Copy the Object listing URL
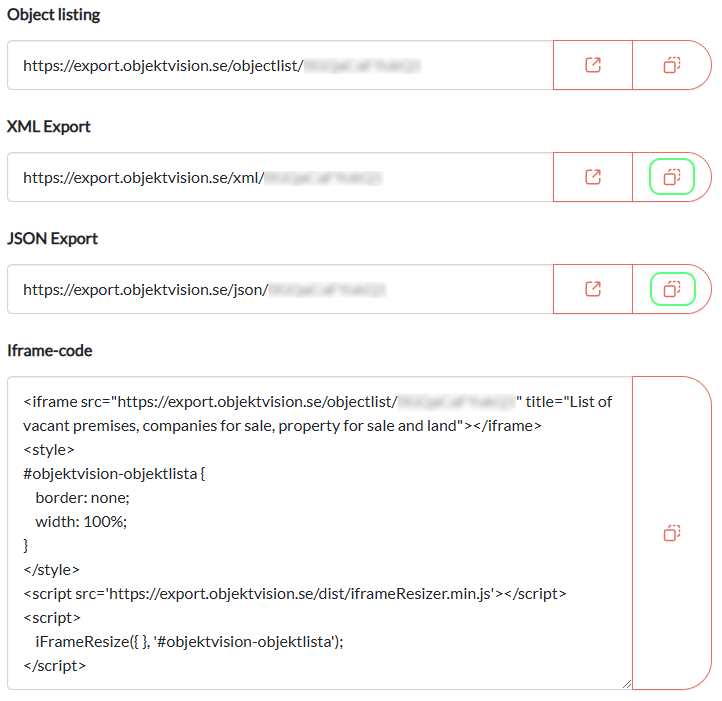Image resolution: width=722 pixels, height=701 pixels. (x=672, y=65)
